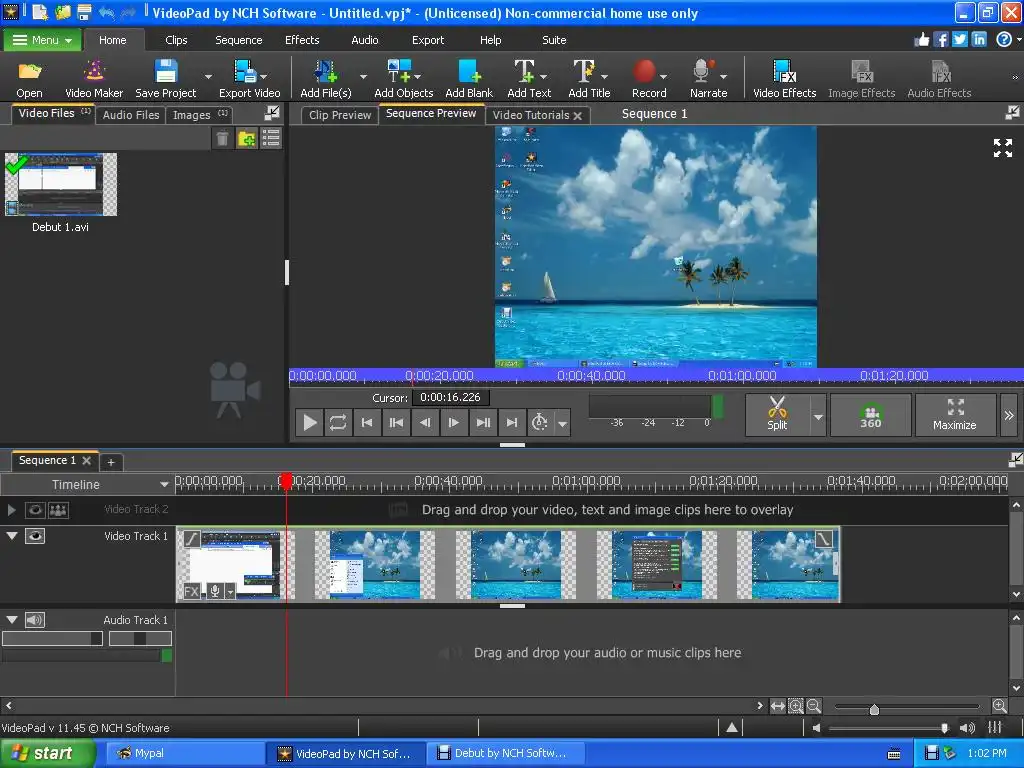Select the Debut 1.avi thumbnail
The image size is (1024, 768).
(61, 185)
